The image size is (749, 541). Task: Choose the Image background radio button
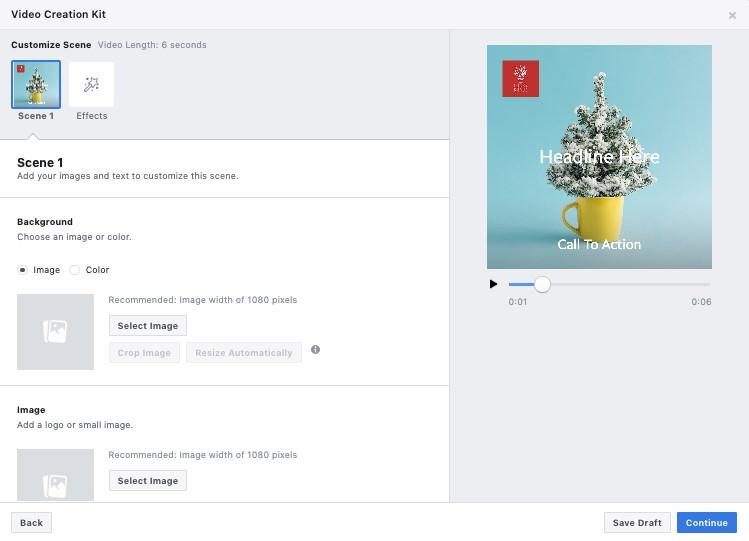(22, 270)
